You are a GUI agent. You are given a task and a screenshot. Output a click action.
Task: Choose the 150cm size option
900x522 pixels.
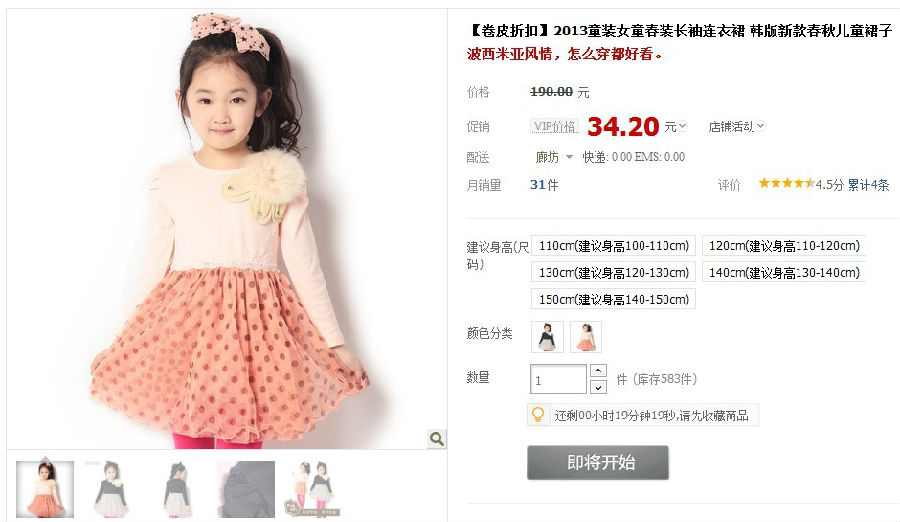614,299
